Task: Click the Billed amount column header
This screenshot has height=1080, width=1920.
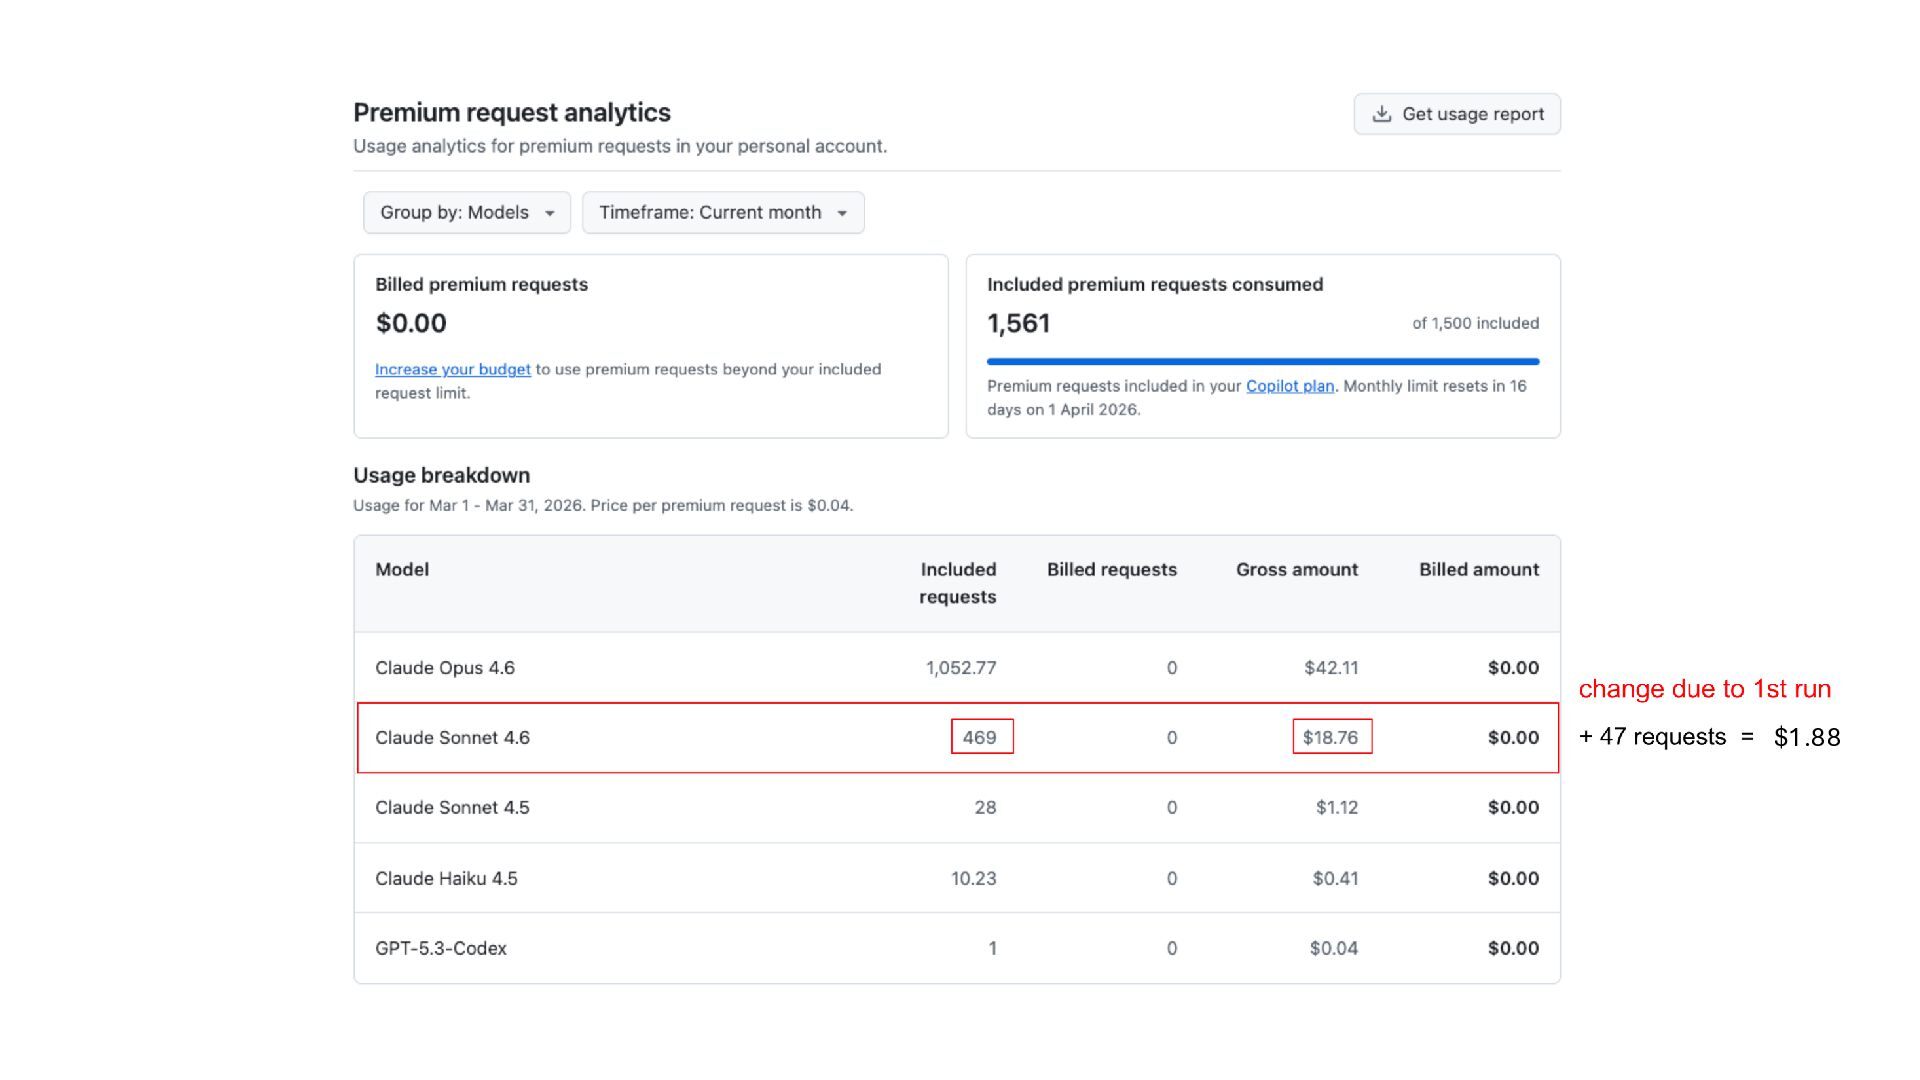Action: pyautogui.click(x=1478, y=570)
